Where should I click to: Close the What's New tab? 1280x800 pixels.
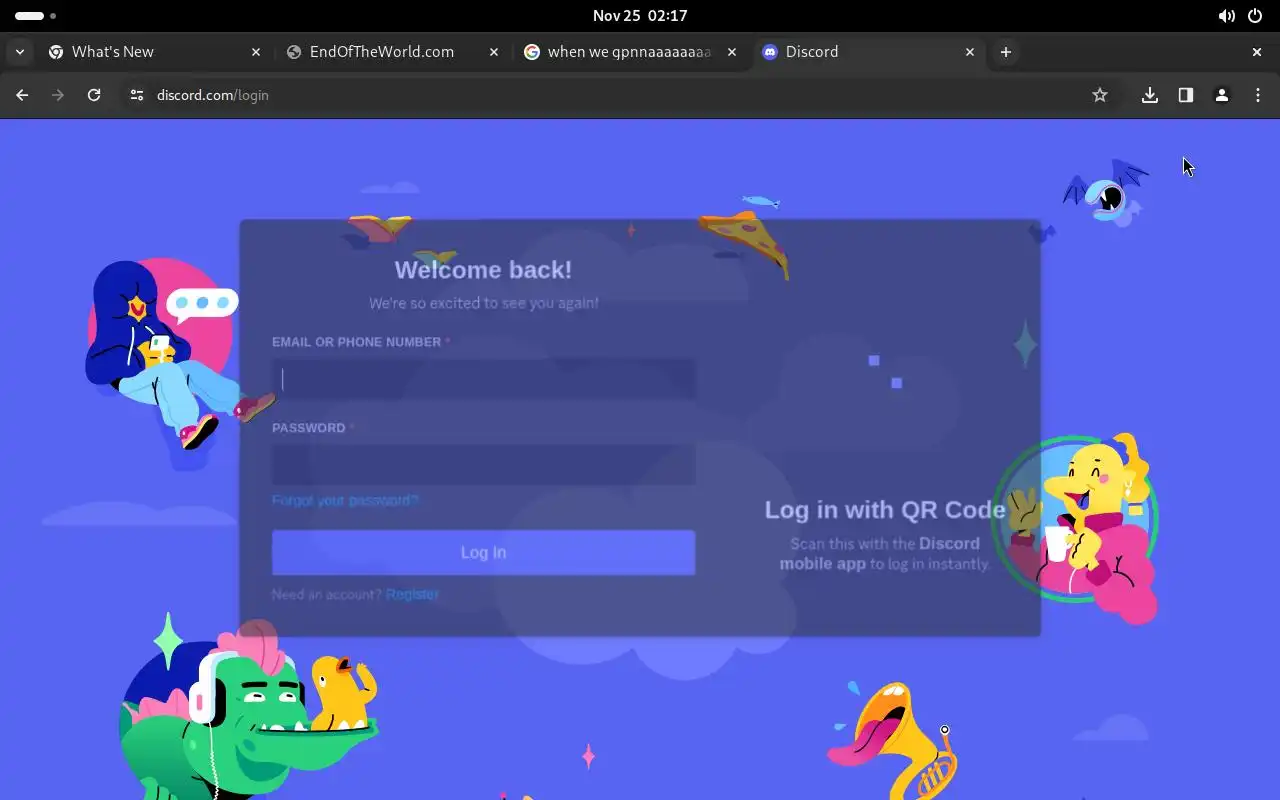click(256, 52)
